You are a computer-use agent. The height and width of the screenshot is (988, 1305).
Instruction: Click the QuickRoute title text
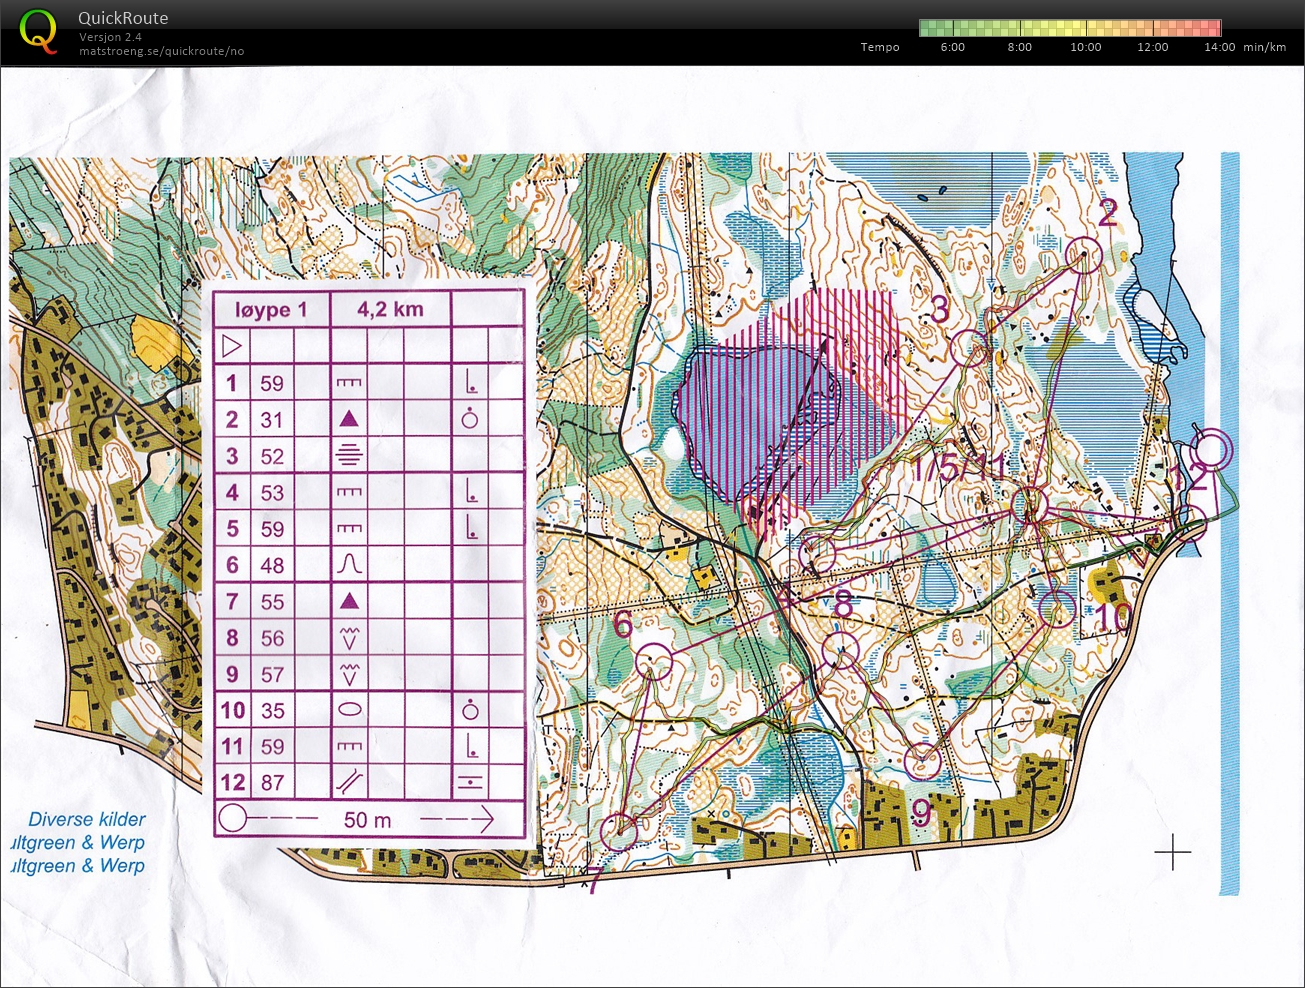[x=123, y=18]
